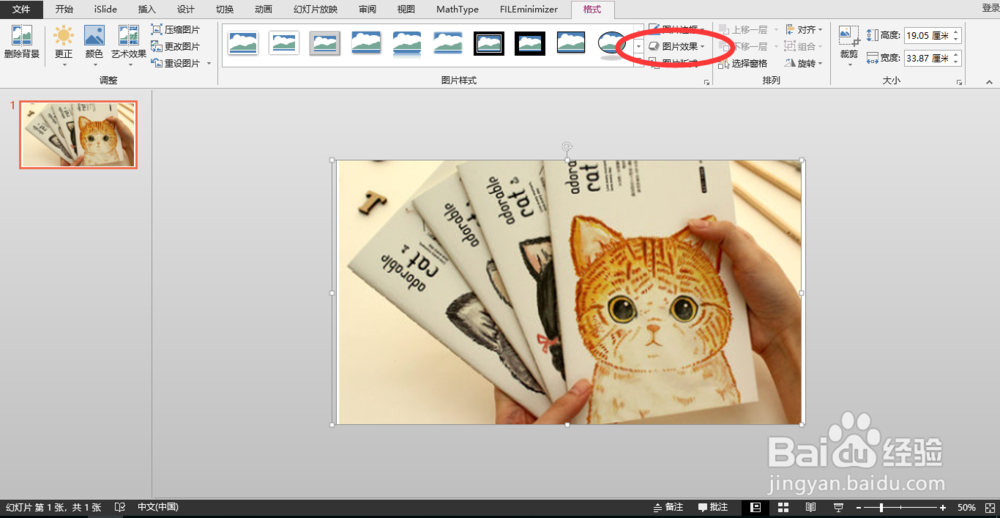Switch to the Slide Show (幻灯片放映) tab

tap(316, 10)
